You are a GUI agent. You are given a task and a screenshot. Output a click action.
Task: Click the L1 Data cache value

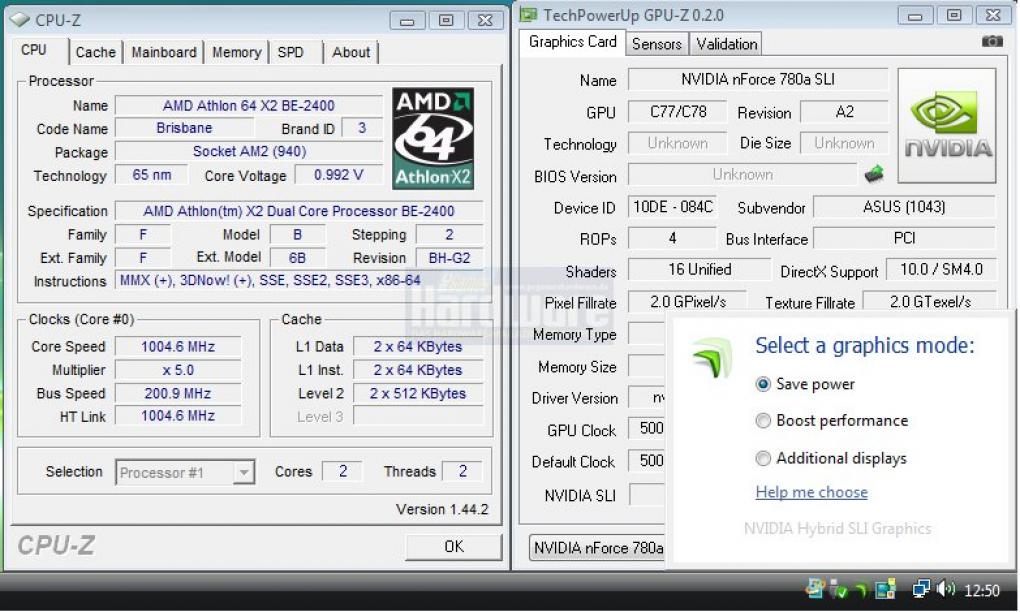point(418,347)
